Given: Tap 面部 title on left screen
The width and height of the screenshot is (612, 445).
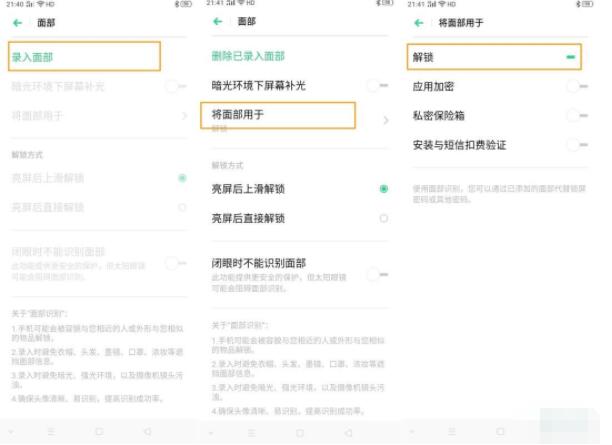Looking at the screenshot, I should click(46, 23).
